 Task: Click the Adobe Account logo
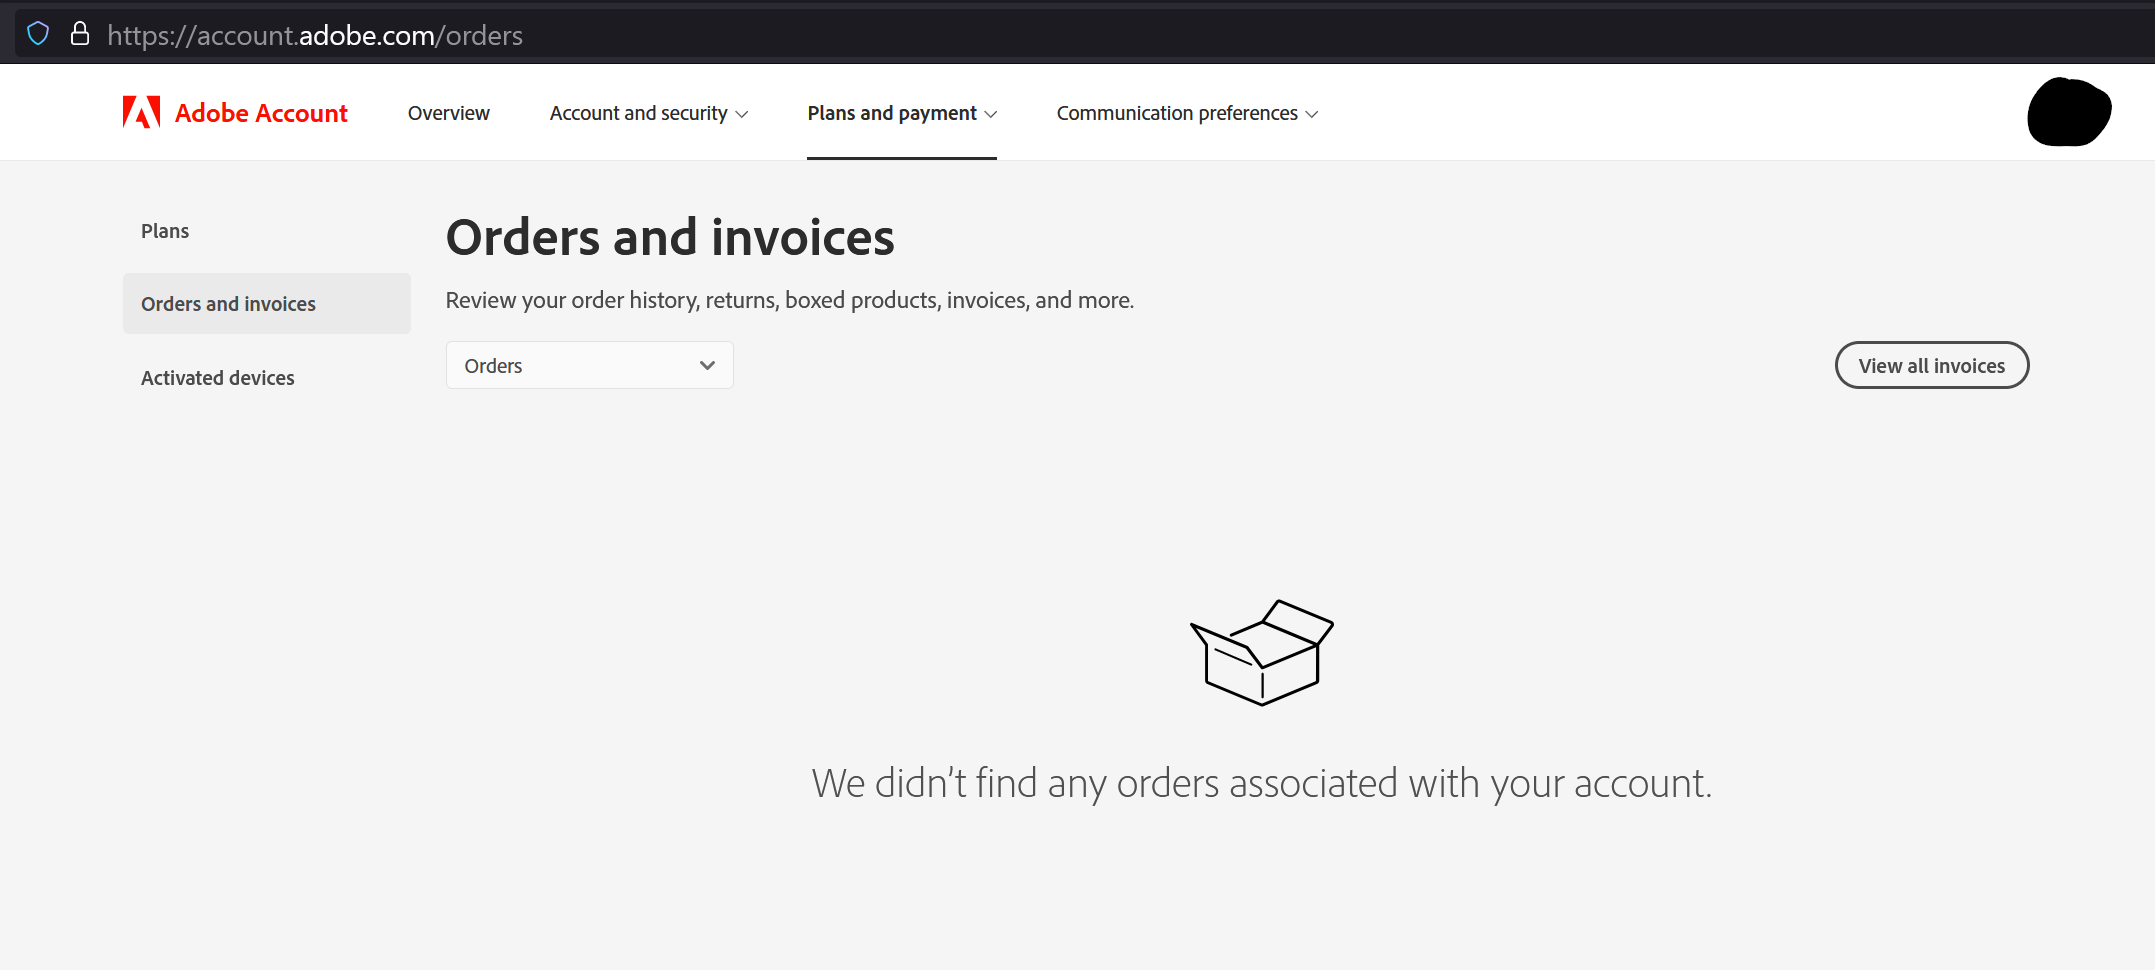coord(236,112)
